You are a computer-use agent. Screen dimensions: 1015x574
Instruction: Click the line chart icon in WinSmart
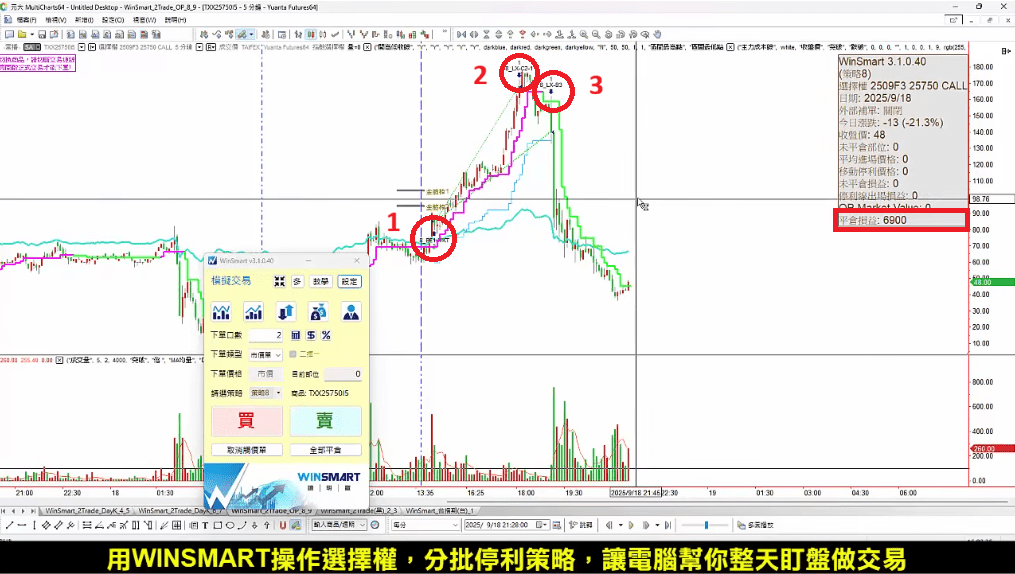tap(222, 311)
